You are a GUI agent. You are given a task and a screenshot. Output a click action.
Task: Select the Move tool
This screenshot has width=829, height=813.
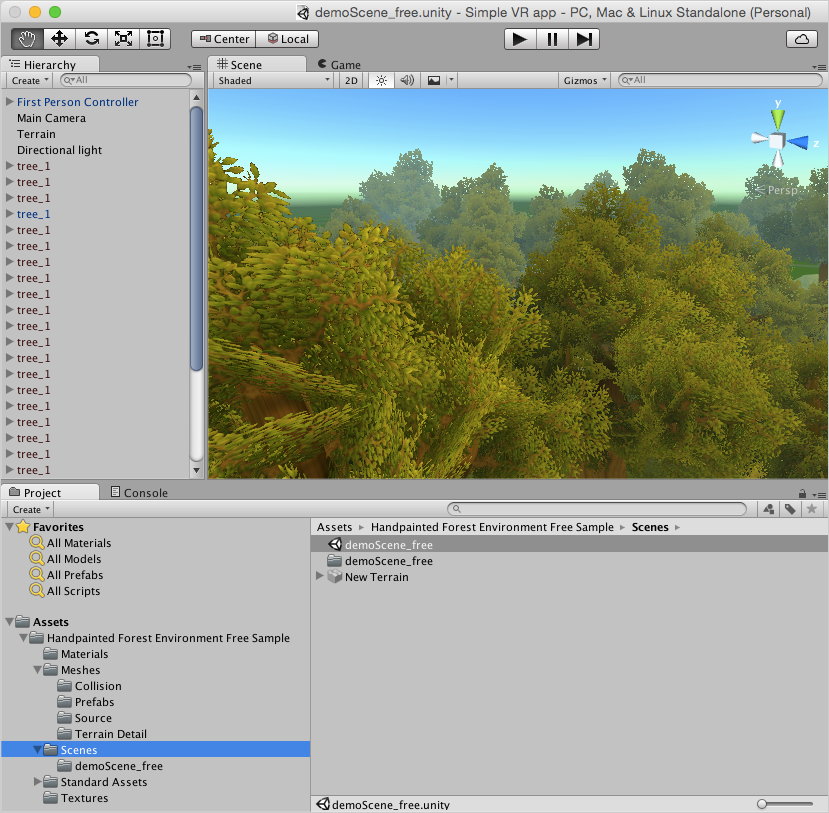coord(59,39)
